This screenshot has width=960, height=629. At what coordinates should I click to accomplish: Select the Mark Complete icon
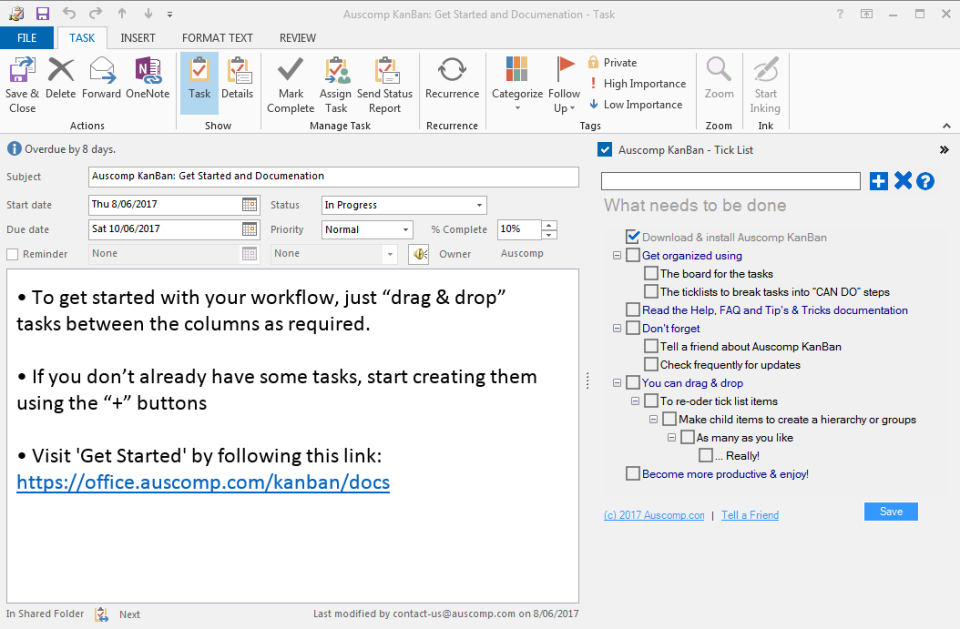pos(290,78)
